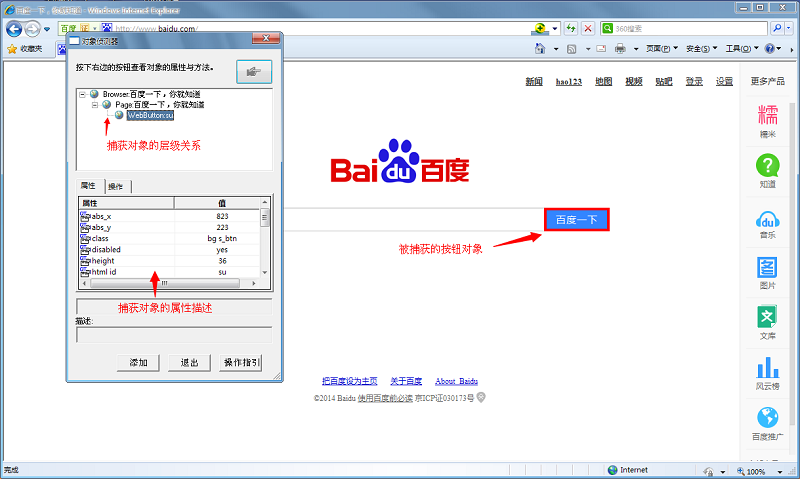Click the RSS feeds icon
The height and width of the screenshot is (479, 800).
[x=571, y=49]
